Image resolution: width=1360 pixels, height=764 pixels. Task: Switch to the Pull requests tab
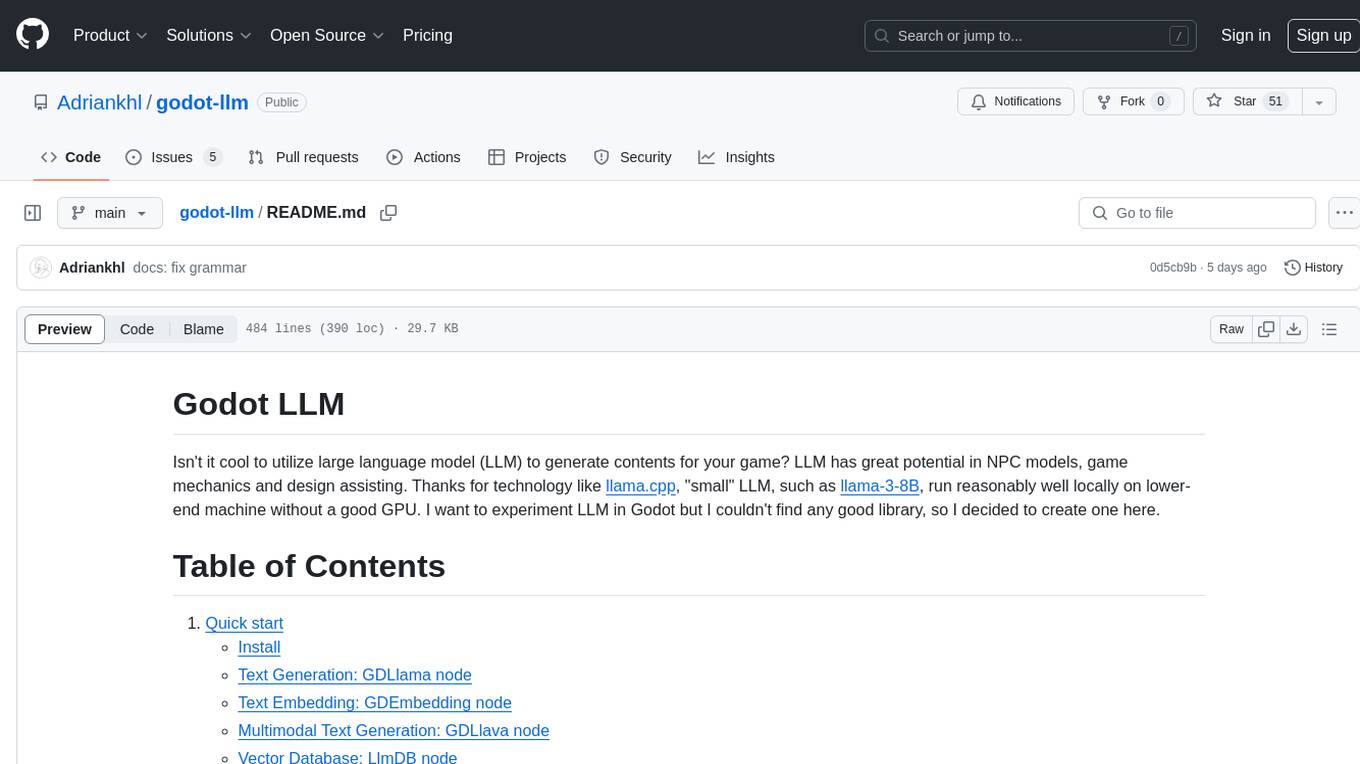(303, 157)
